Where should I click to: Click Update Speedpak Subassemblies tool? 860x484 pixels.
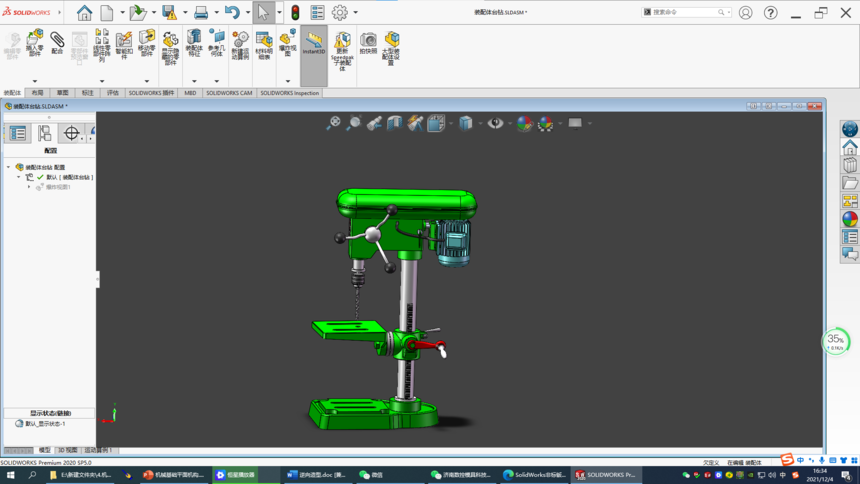(x=342, y=52)
